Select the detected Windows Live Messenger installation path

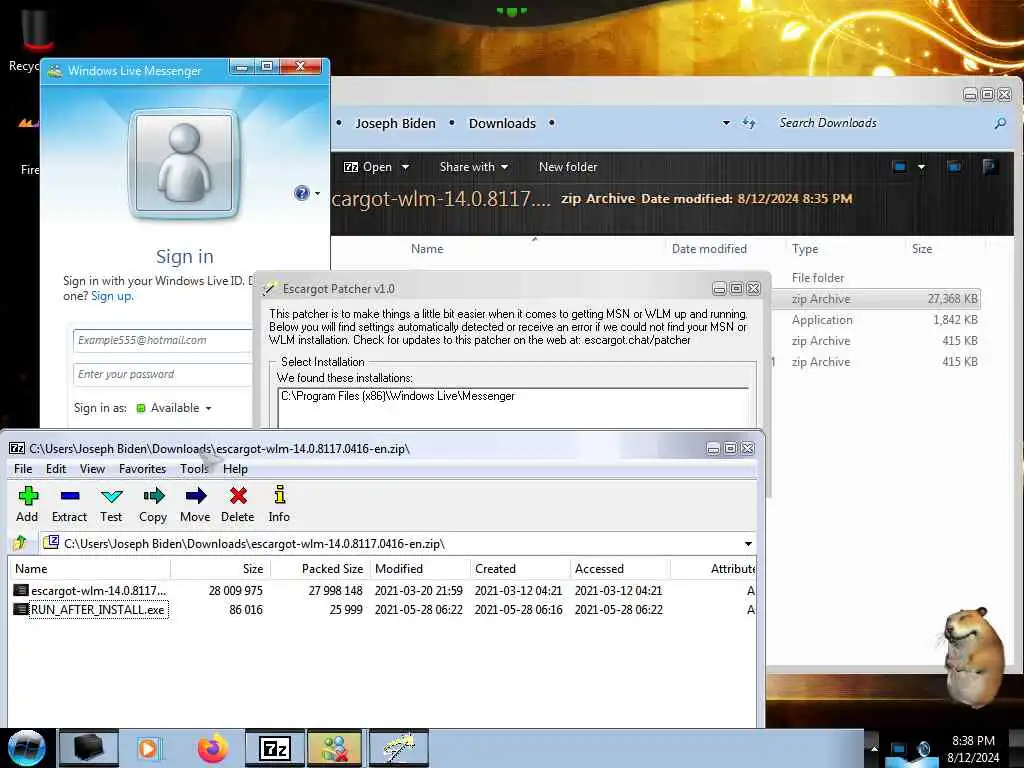point(398,396)
